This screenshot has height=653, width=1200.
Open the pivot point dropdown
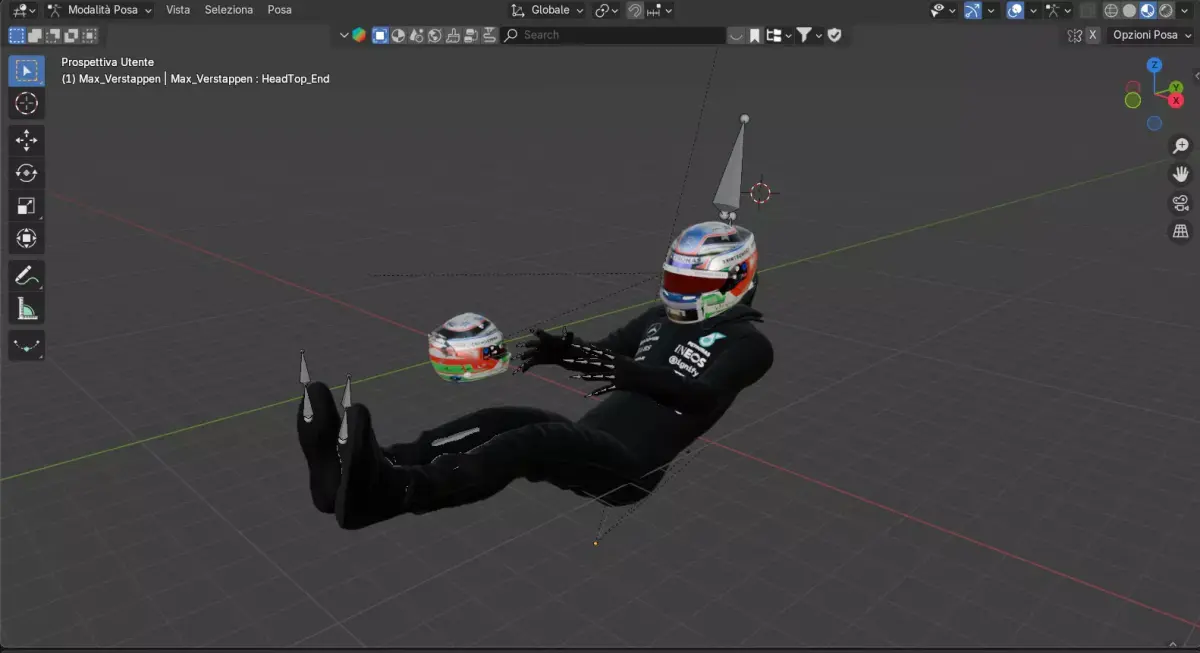click(606, 10)
